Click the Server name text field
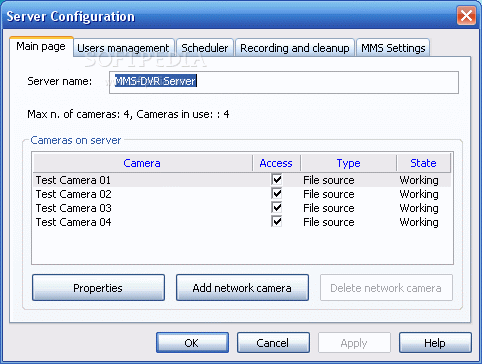Viewport: 482px width, 364px height. tap(284, 82)
